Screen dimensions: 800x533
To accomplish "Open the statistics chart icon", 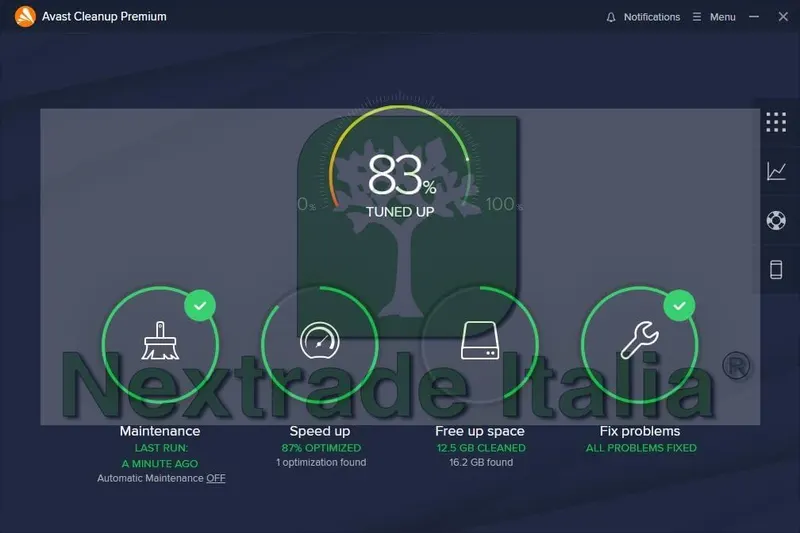I will (776, 171).
